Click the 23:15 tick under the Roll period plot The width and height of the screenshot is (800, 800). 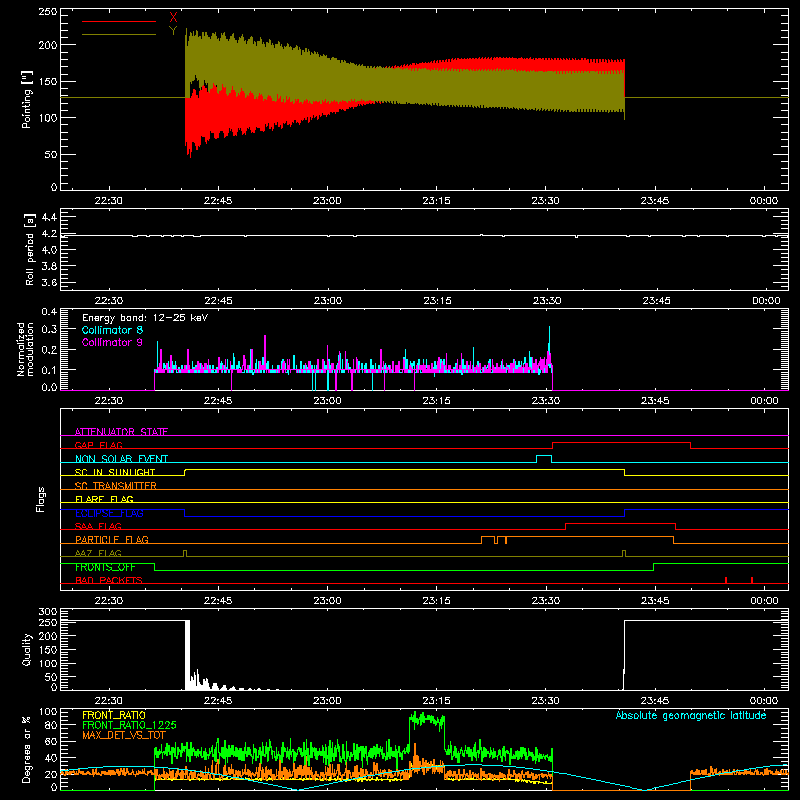pyautogui.click(x=437, y=301)
